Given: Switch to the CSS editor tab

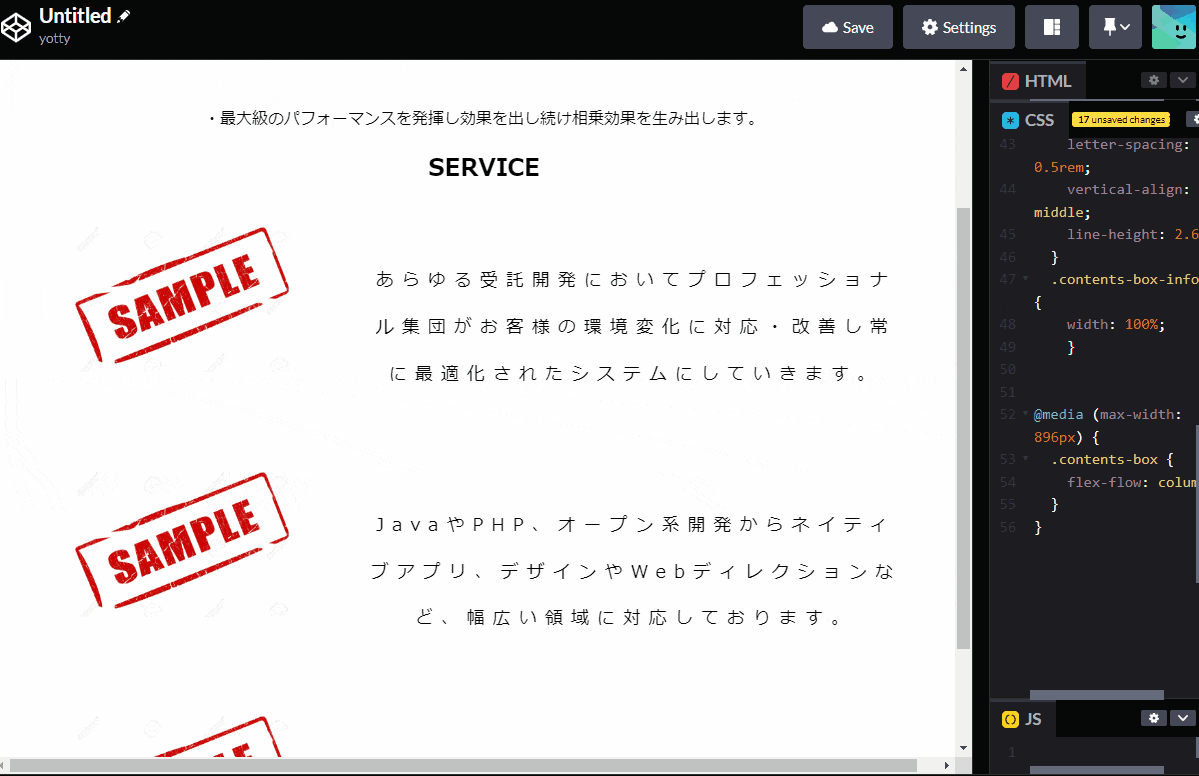Looking at the screenshot, I should click(1040, 119).
